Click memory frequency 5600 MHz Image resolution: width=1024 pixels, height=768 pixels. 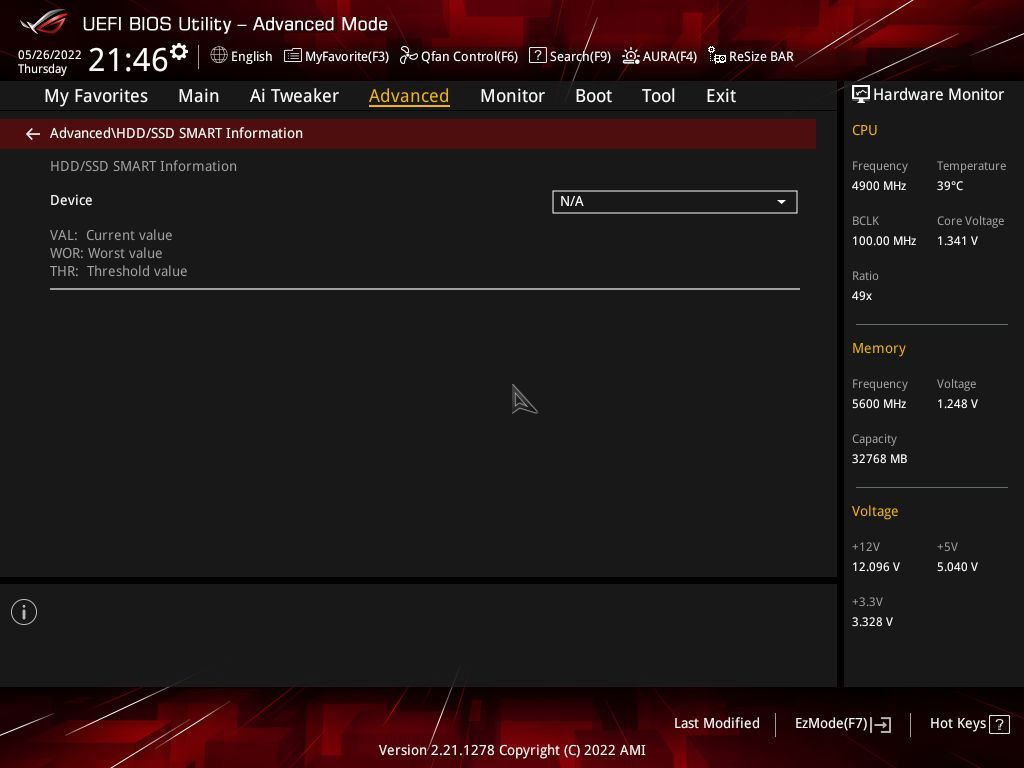pos(878,404)
